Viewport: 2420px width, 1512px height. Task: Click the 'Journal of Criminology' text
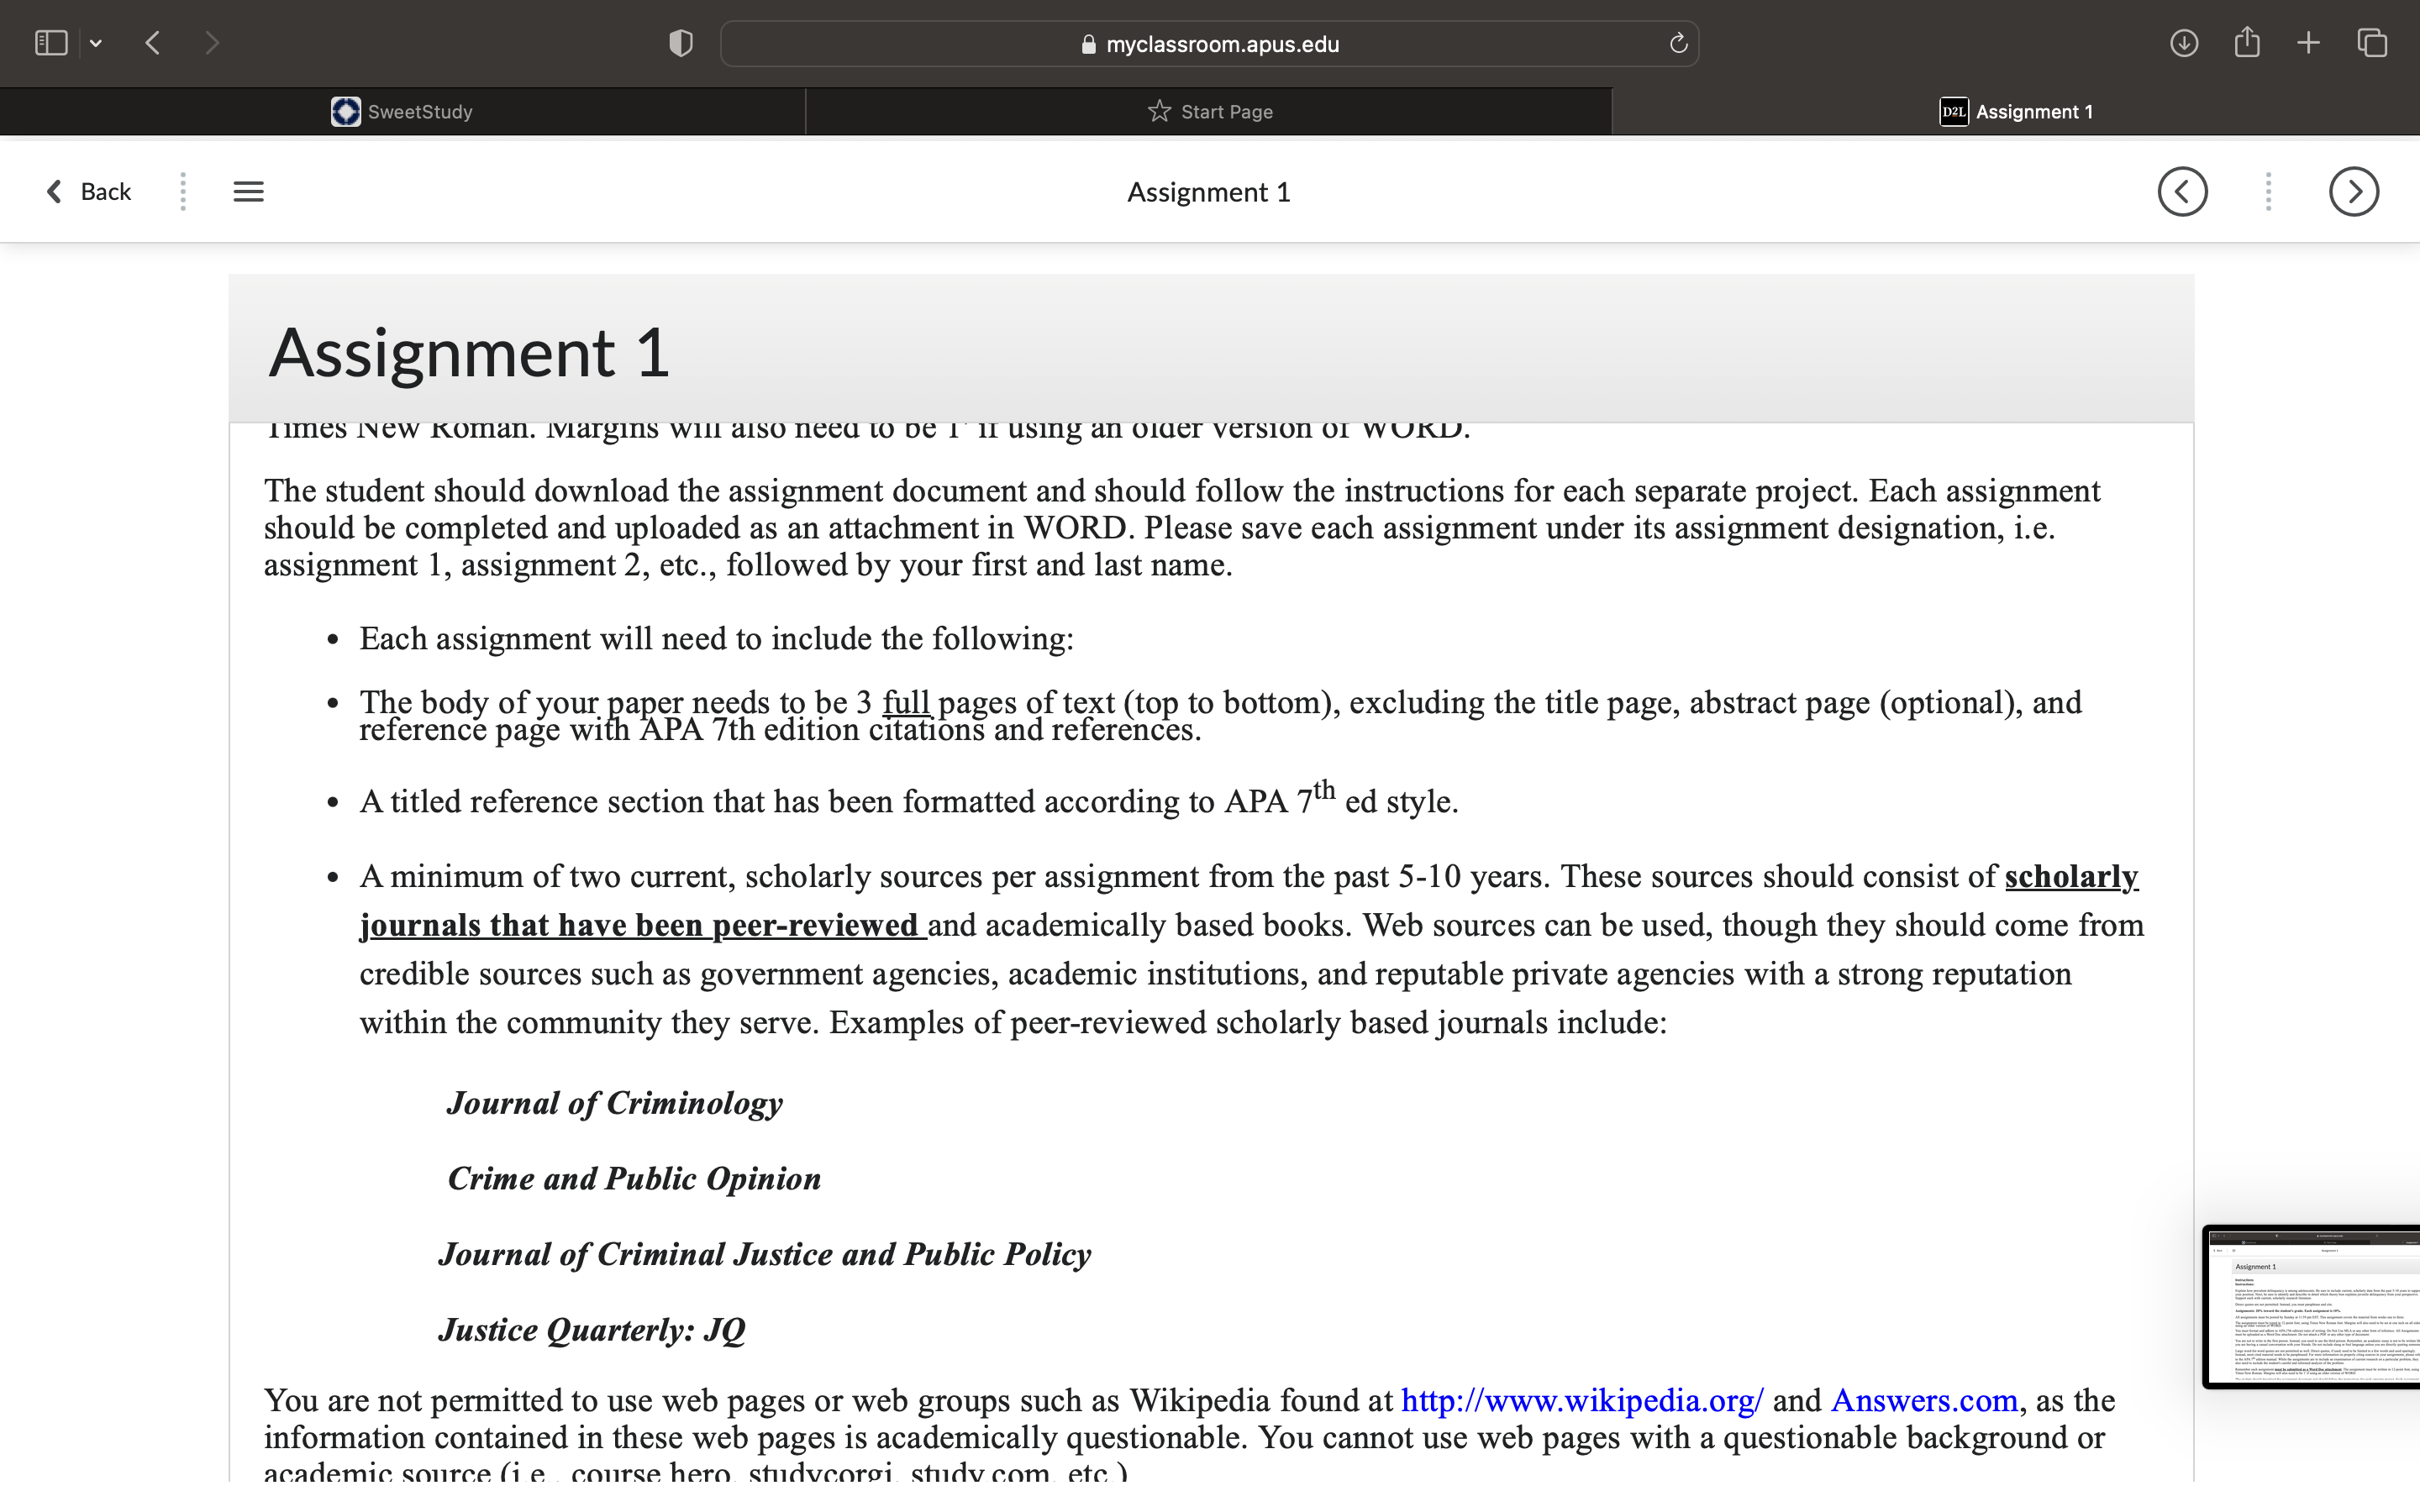(x=614, y=1103)
